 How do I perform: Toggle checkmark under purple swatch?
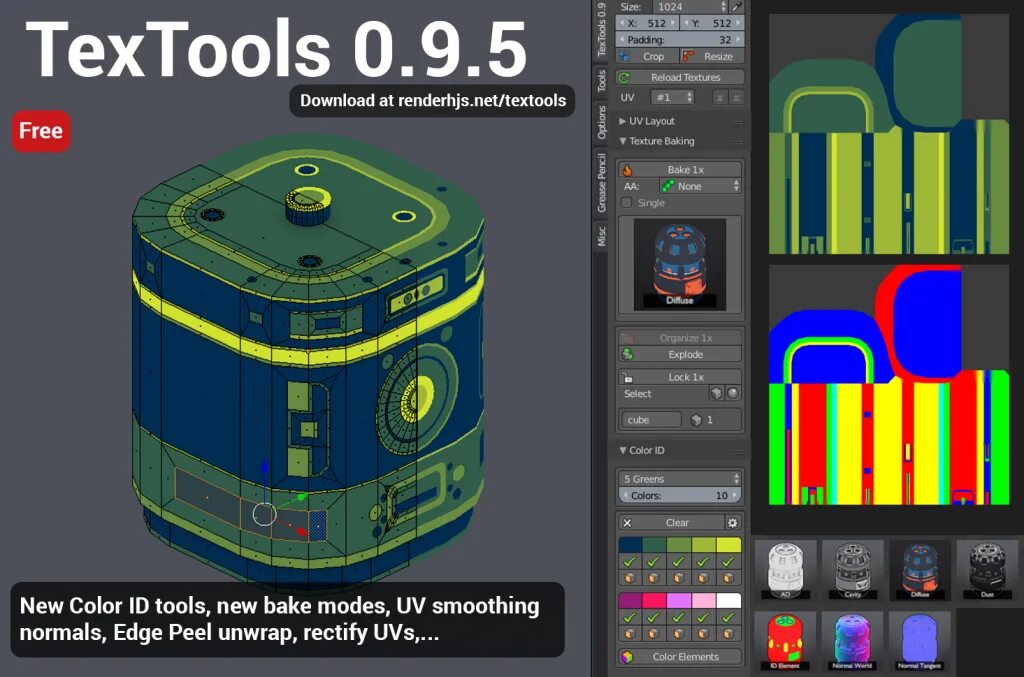point(630,617)
